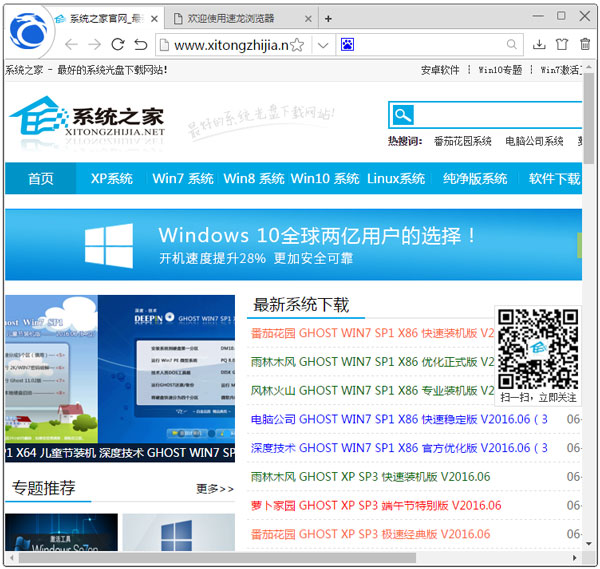Expand the address bar dropdown arrow

(322, 45)
